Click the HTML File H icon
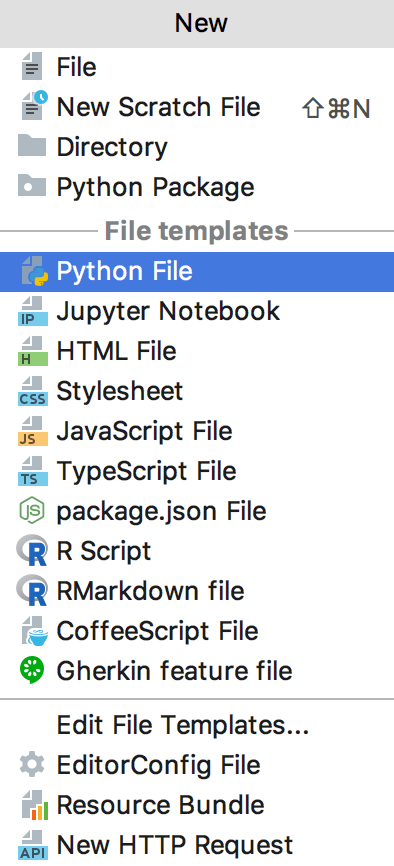Image resolution: width=394 pixels, height=866 pixels. [33, 351]
